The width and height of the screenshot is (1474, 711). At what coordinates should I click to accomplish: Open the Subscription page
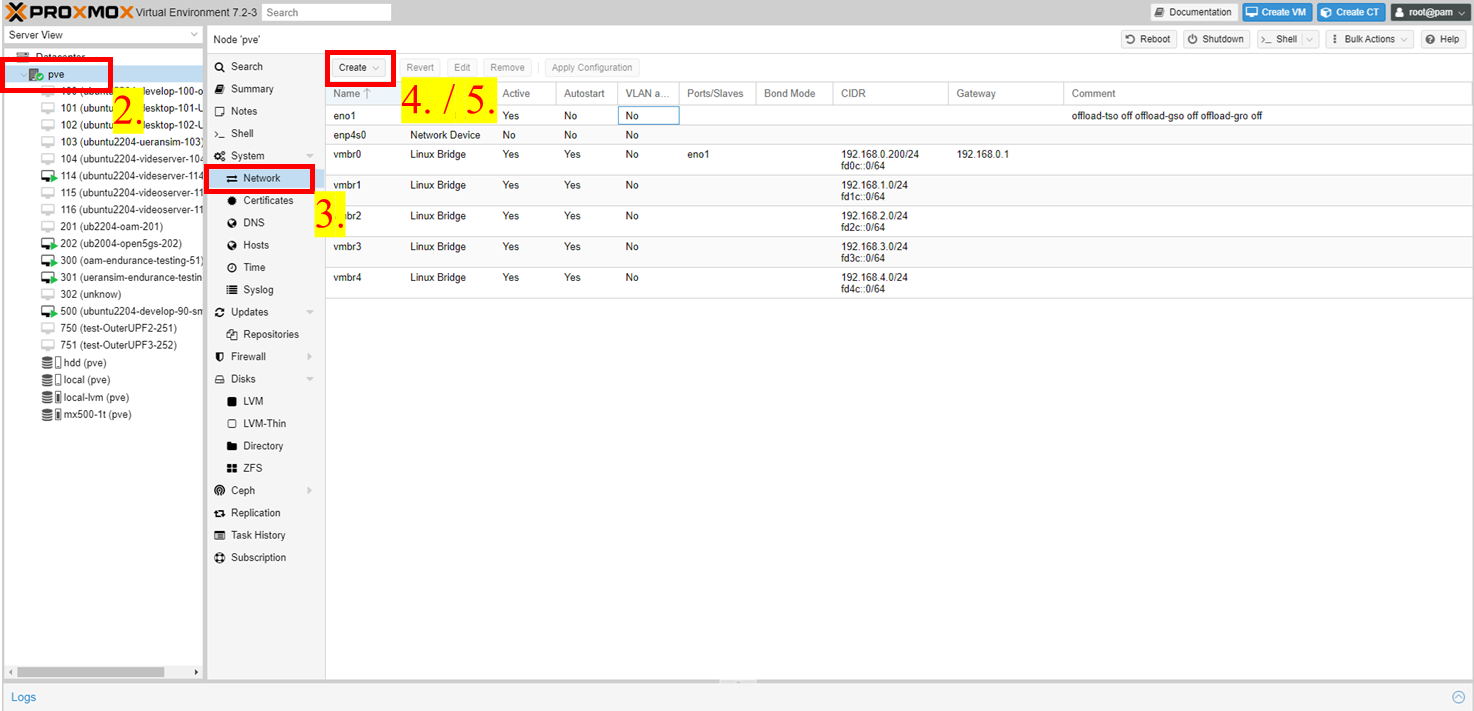click(258, 558)
